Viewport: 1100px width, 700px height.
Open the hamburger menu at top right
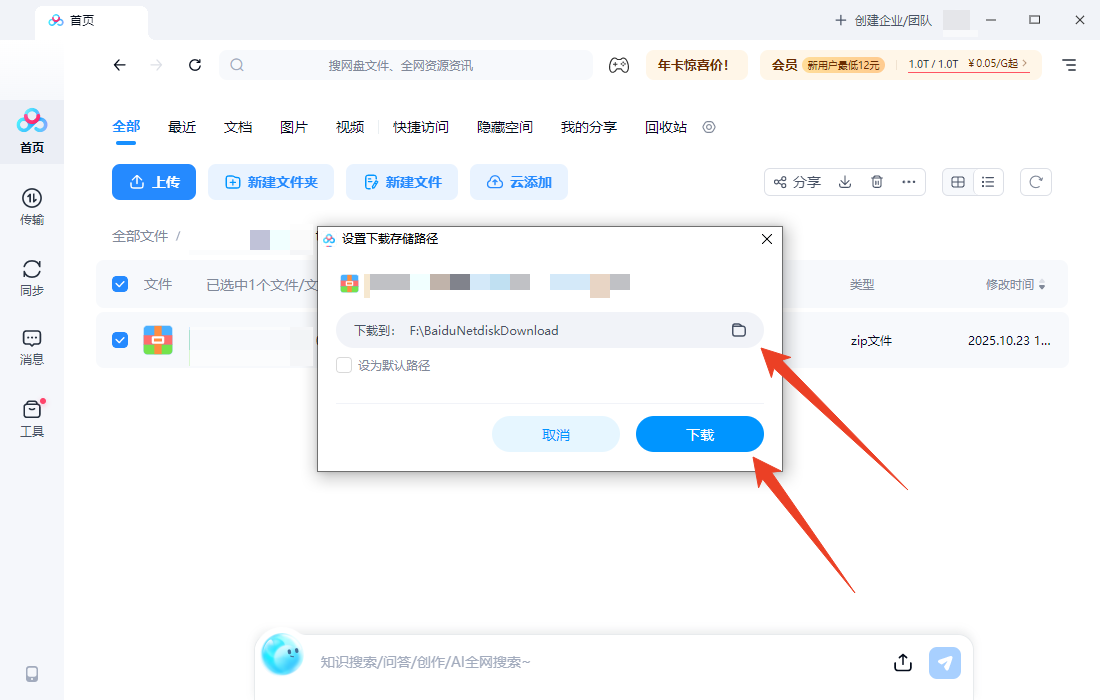click(1068, 63)
